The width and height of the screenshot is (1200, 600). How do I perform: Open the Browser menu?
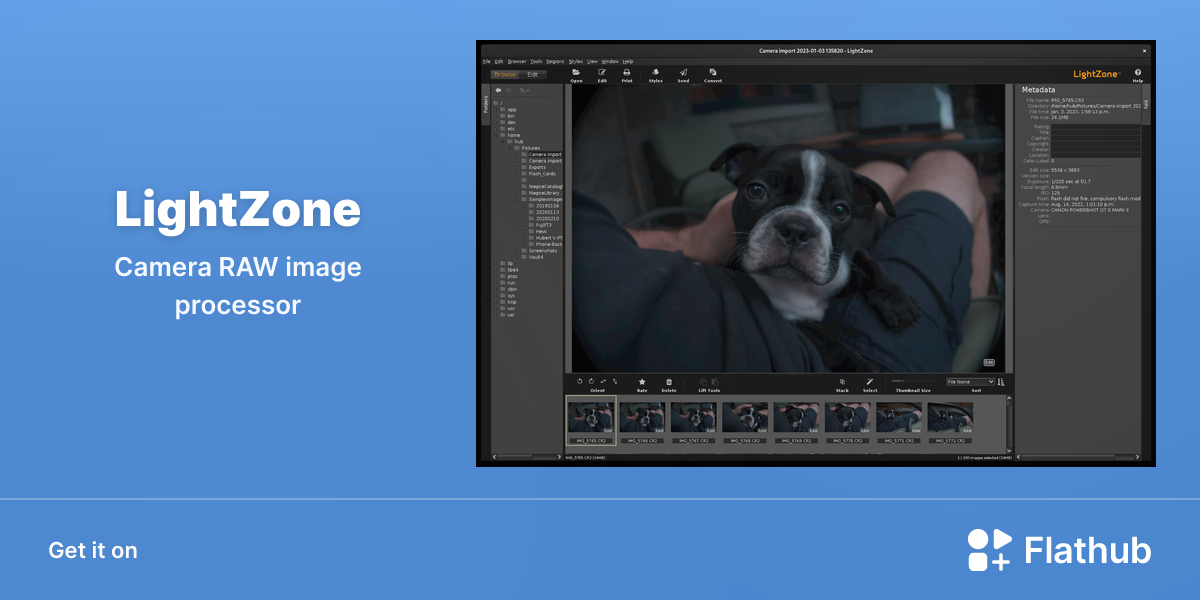pyautogui.click(x=517, y=61)
